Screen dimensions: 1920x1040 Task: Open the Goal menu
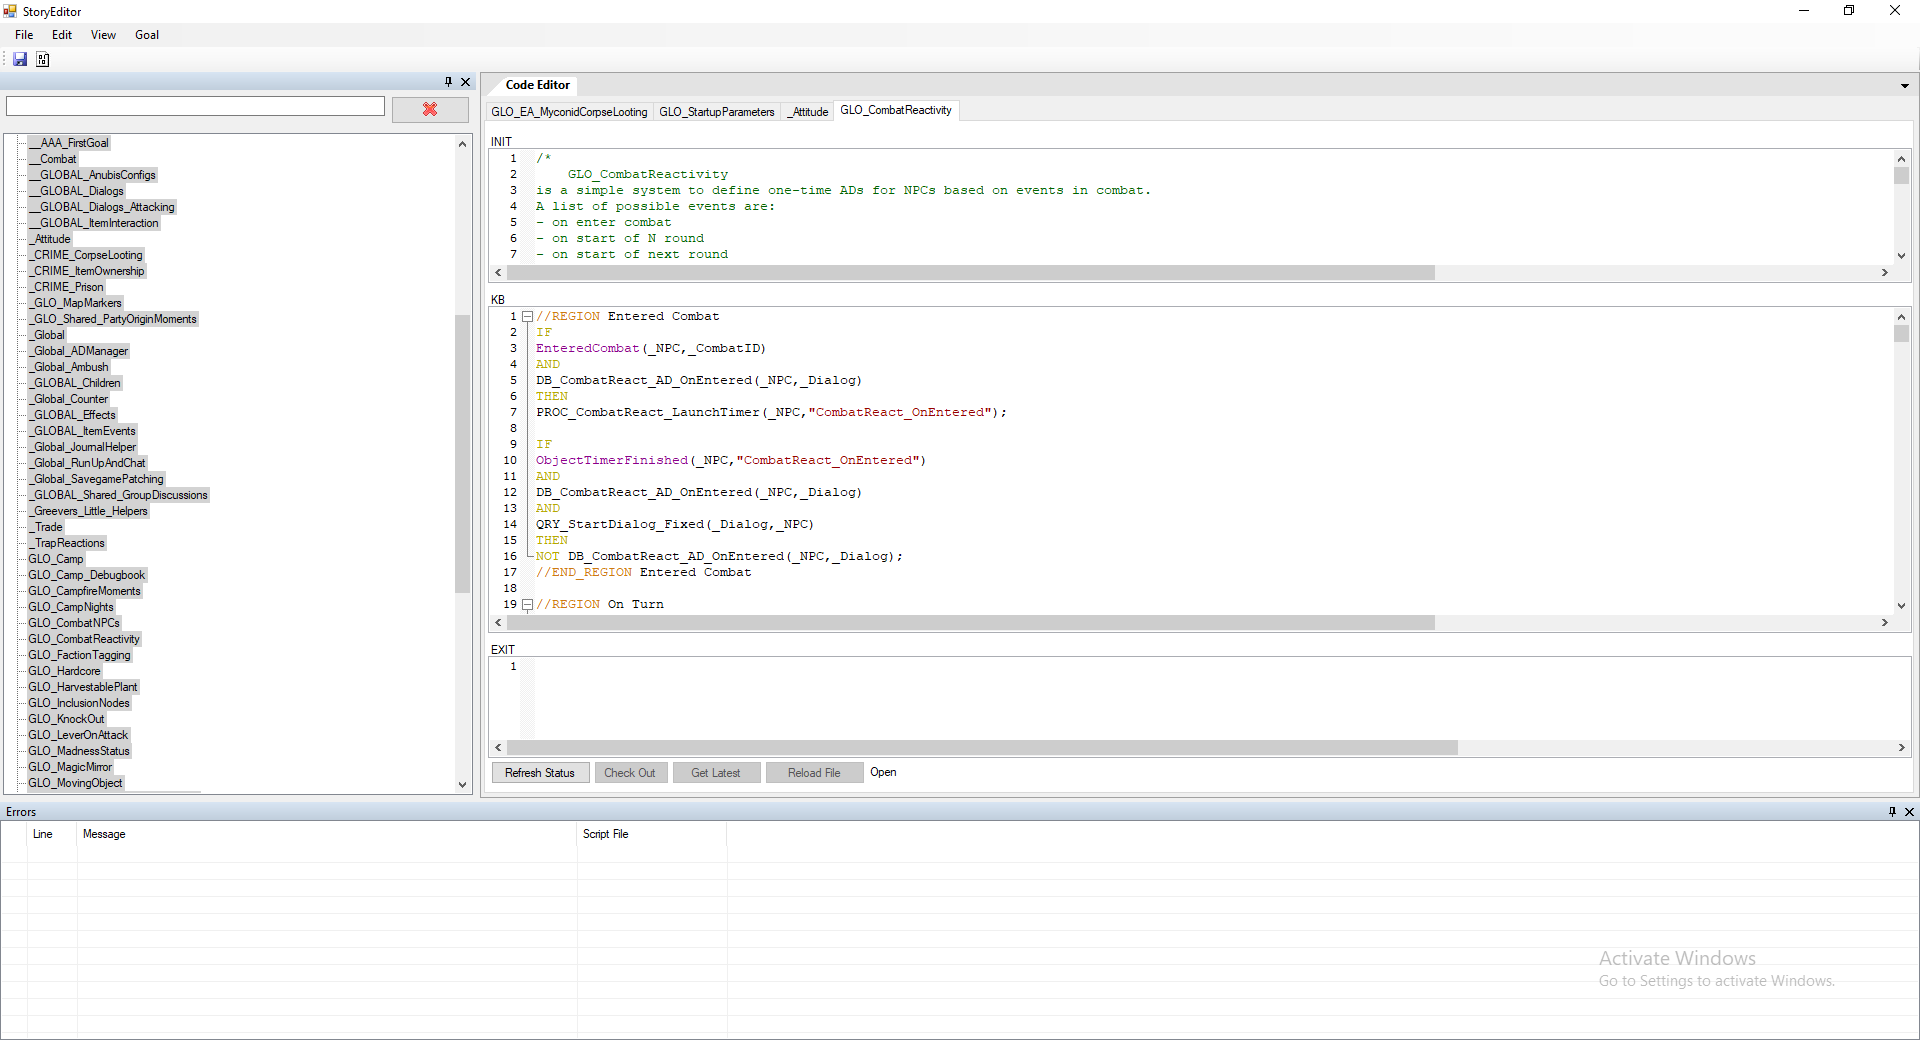click(x=147, y=35)
